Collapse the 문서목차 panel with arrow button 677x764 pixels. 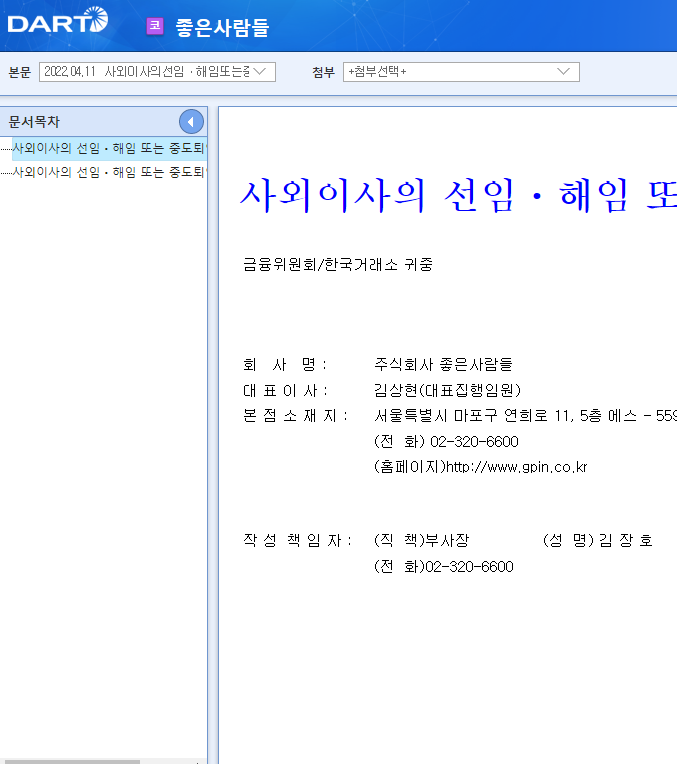(x=191, y=122)
